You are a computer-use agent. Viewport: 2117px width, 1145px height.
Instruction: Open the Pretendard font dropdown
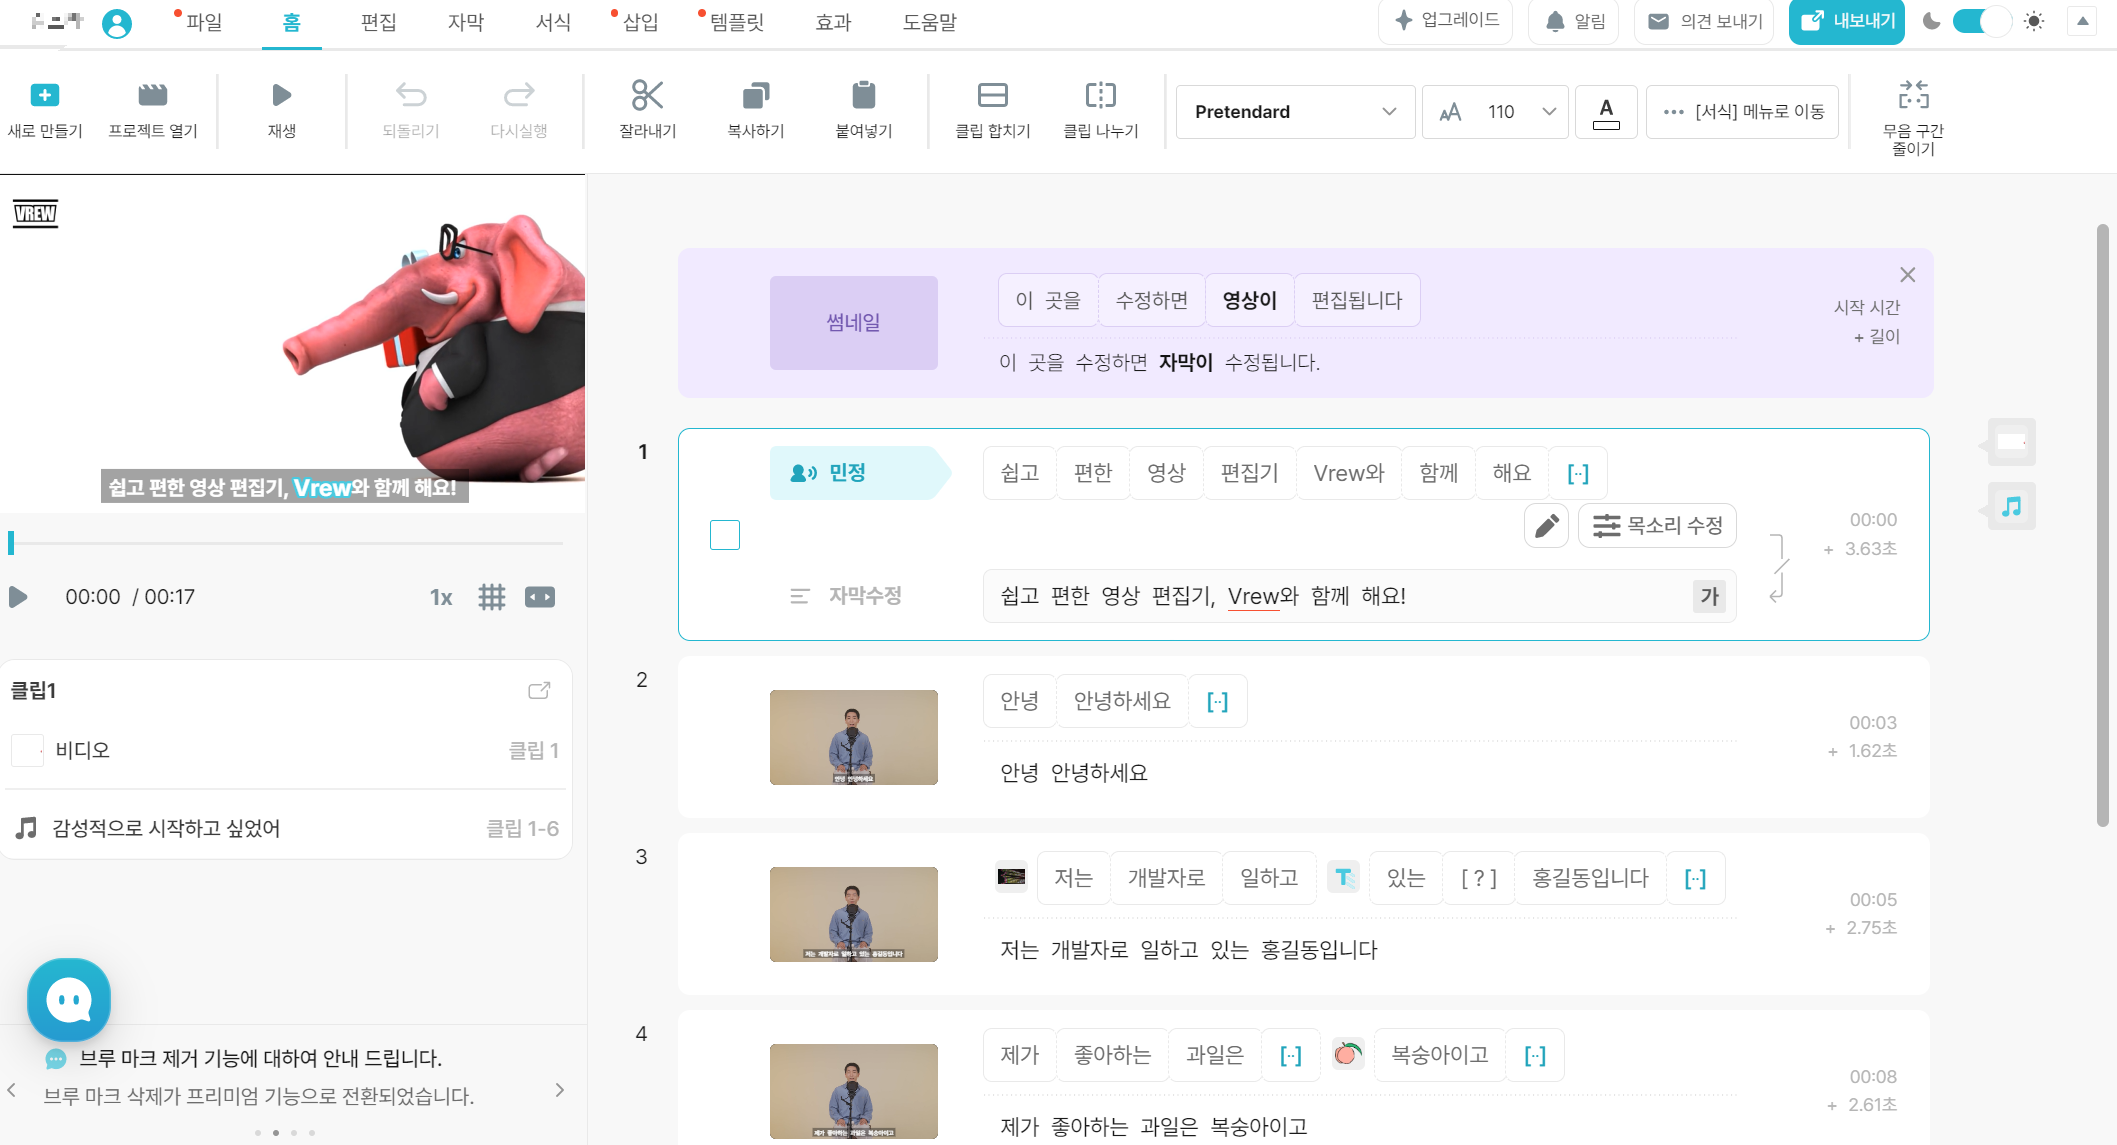[1295, 112]
